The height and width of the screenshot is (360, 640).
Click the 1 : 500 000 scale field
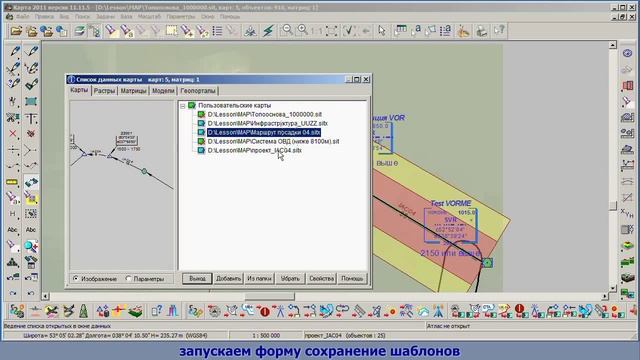pyautogui.click(x=266, y=336)
